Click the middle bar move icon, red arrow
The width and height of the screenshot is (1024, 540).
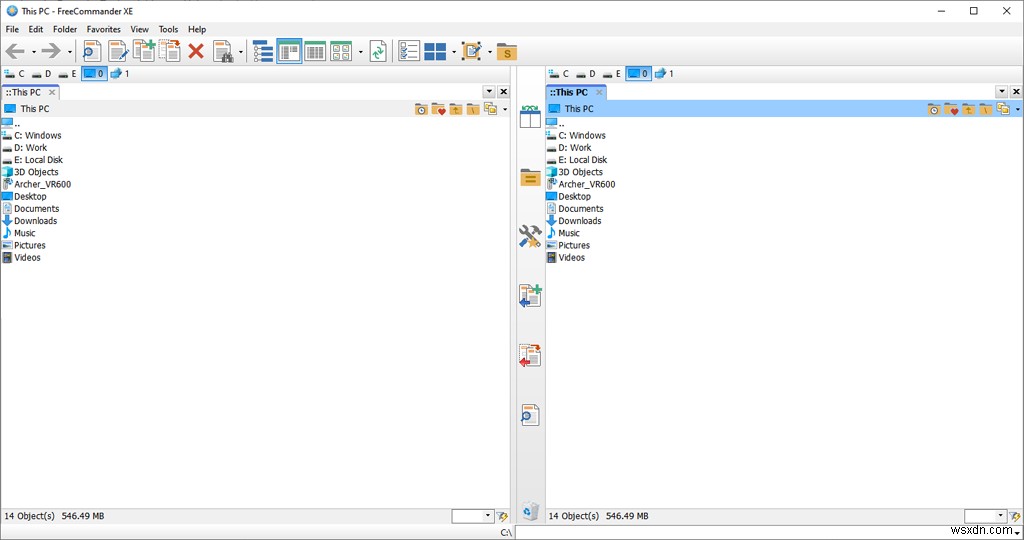[x=530, y=355]
